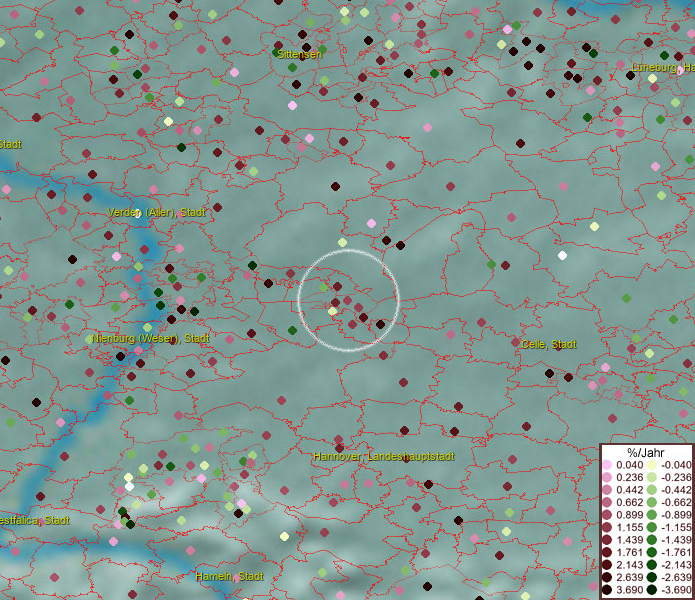The image size is (695, 600).
Task: Pick the 0.040 pink legend swatch
Action: (608, 465)
